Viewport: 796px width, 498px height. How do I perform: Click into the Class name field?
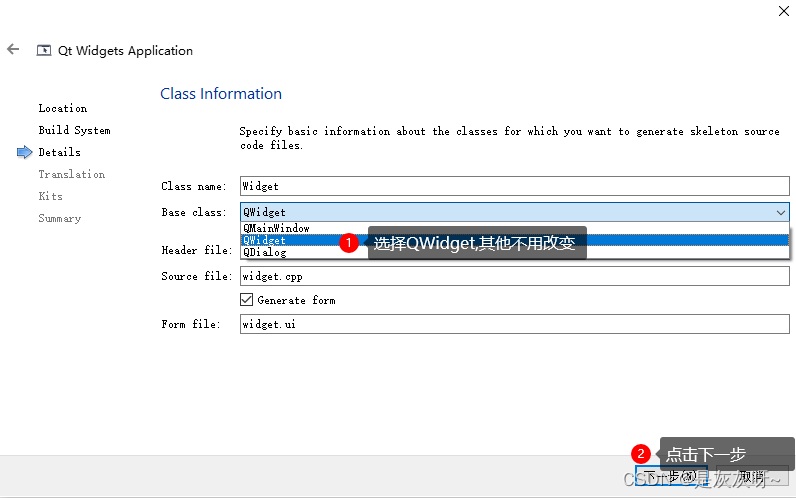click(x=514, y=186)
